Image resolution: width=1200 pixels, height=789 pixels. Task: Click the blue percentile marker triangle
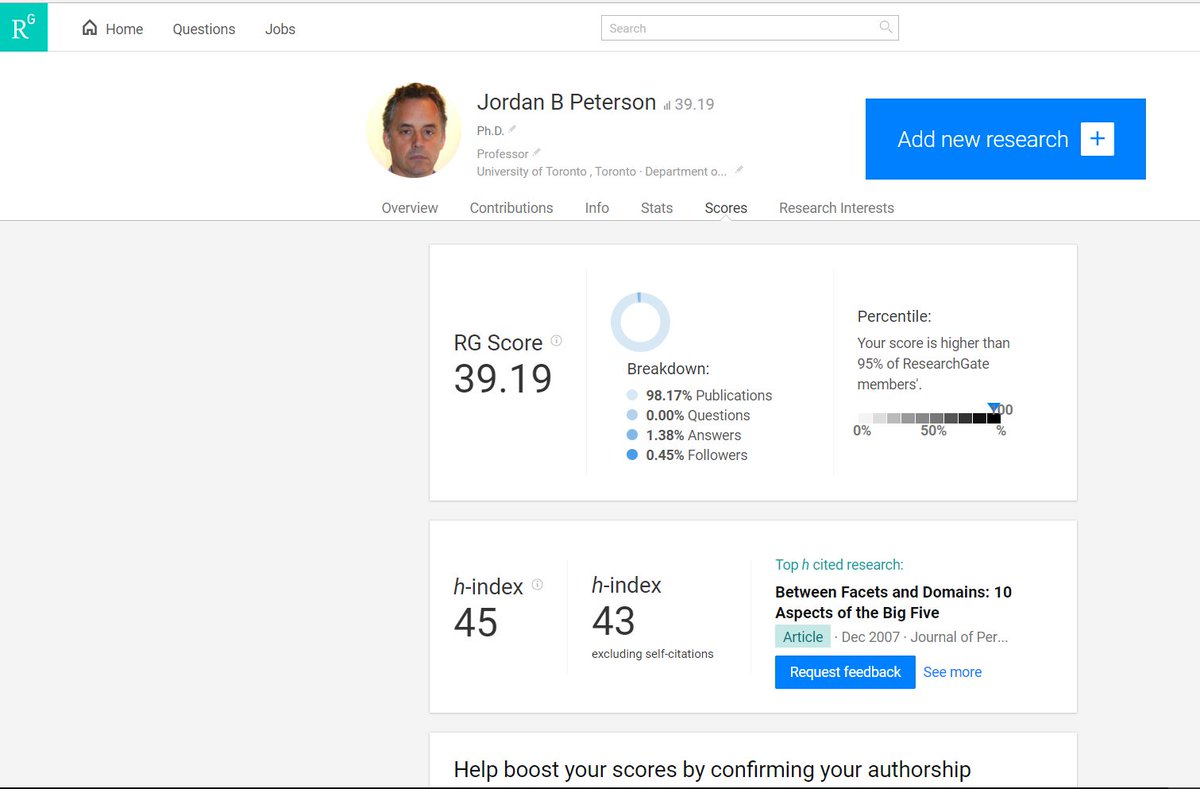[993, 407]
